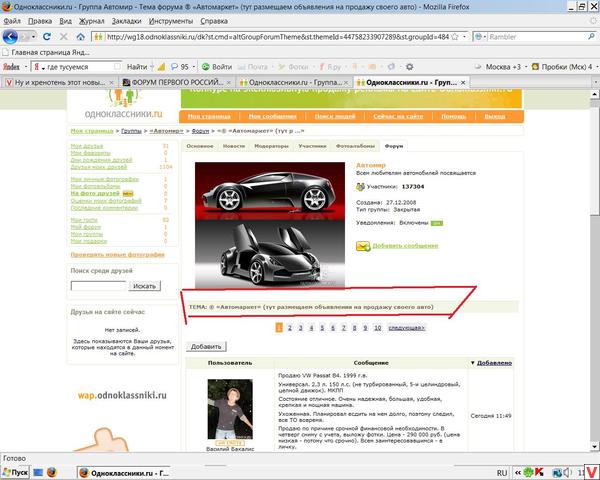Close the 'ФОРУМ ПЕРВОГО РОССИЙ...' tab
This screenshot has height=480, width=600.
(228, 82)
